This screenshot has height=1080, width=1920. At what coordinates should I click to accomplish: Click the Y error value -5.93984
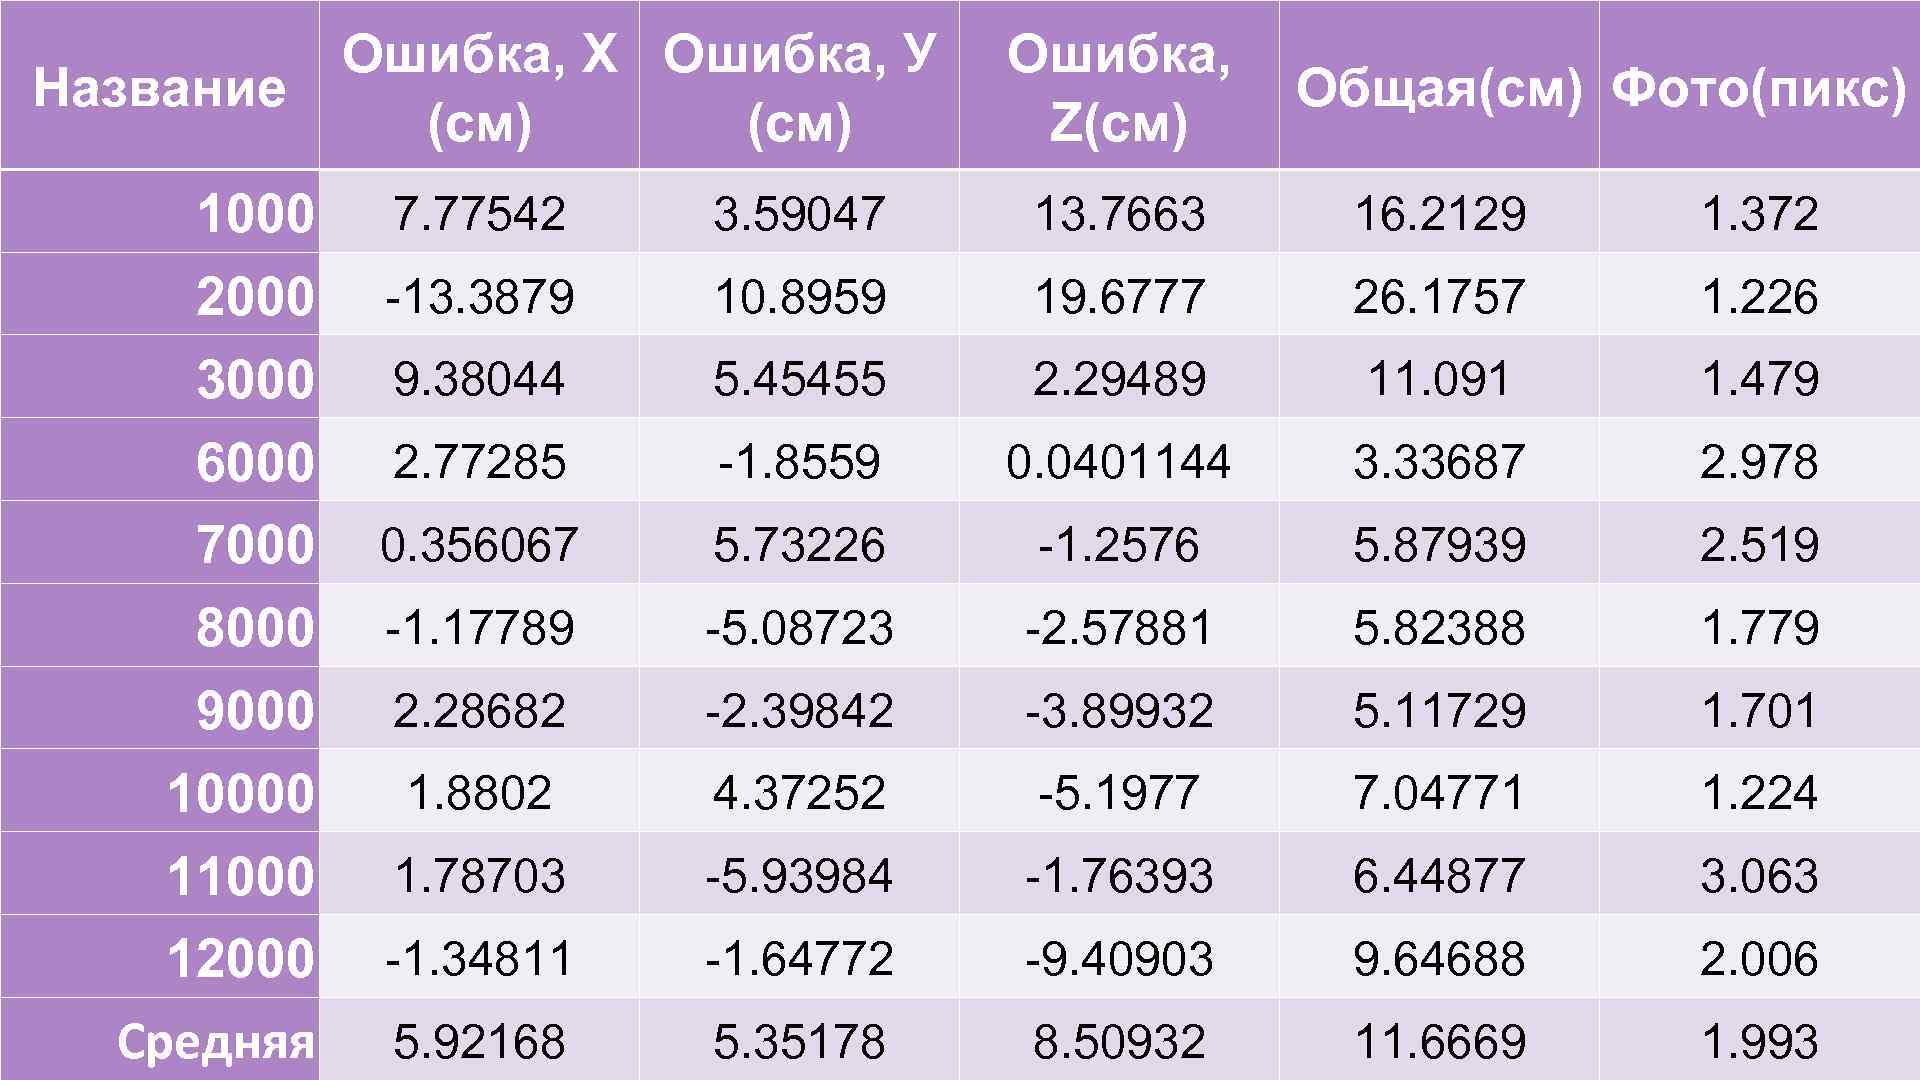coord(799,875)
